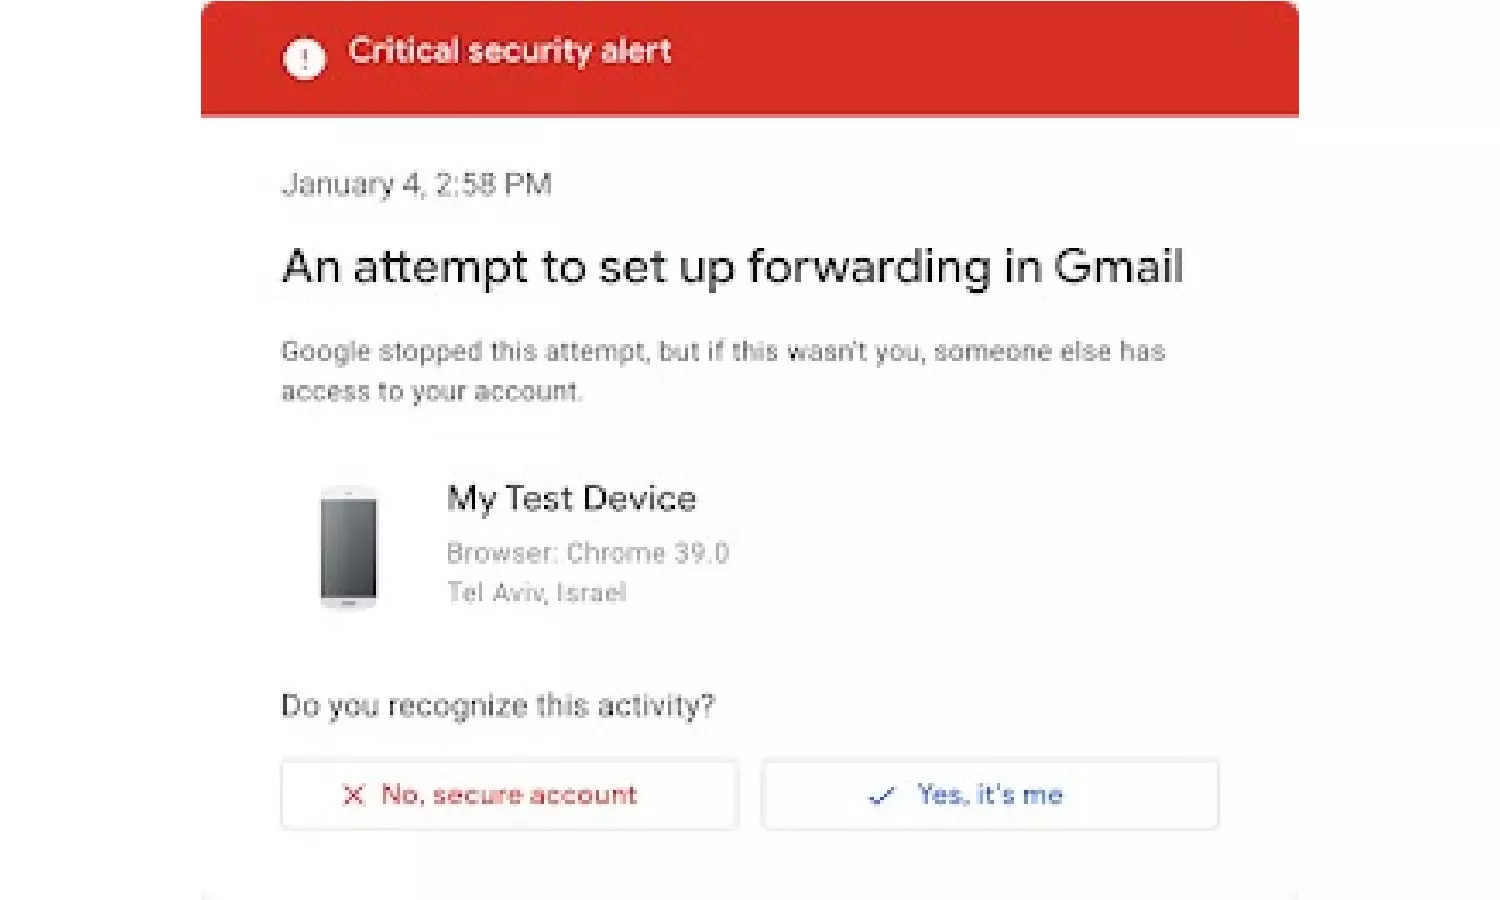Click the "Do you recognize this activity?" question

click(x=497, y=706)
